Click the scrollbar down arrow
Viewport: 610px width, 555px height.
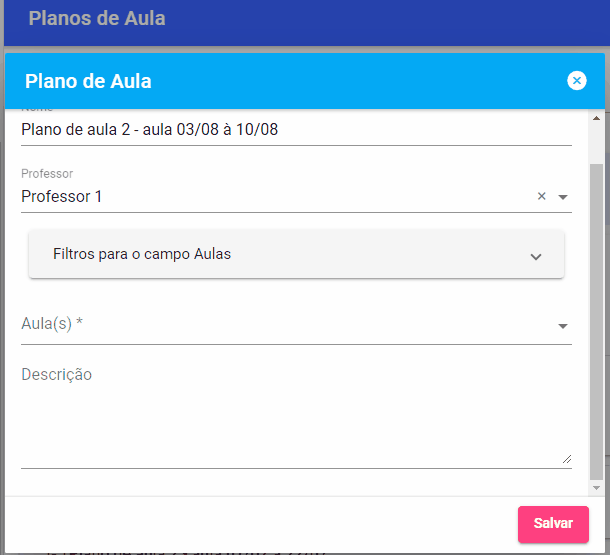point(596,488)
